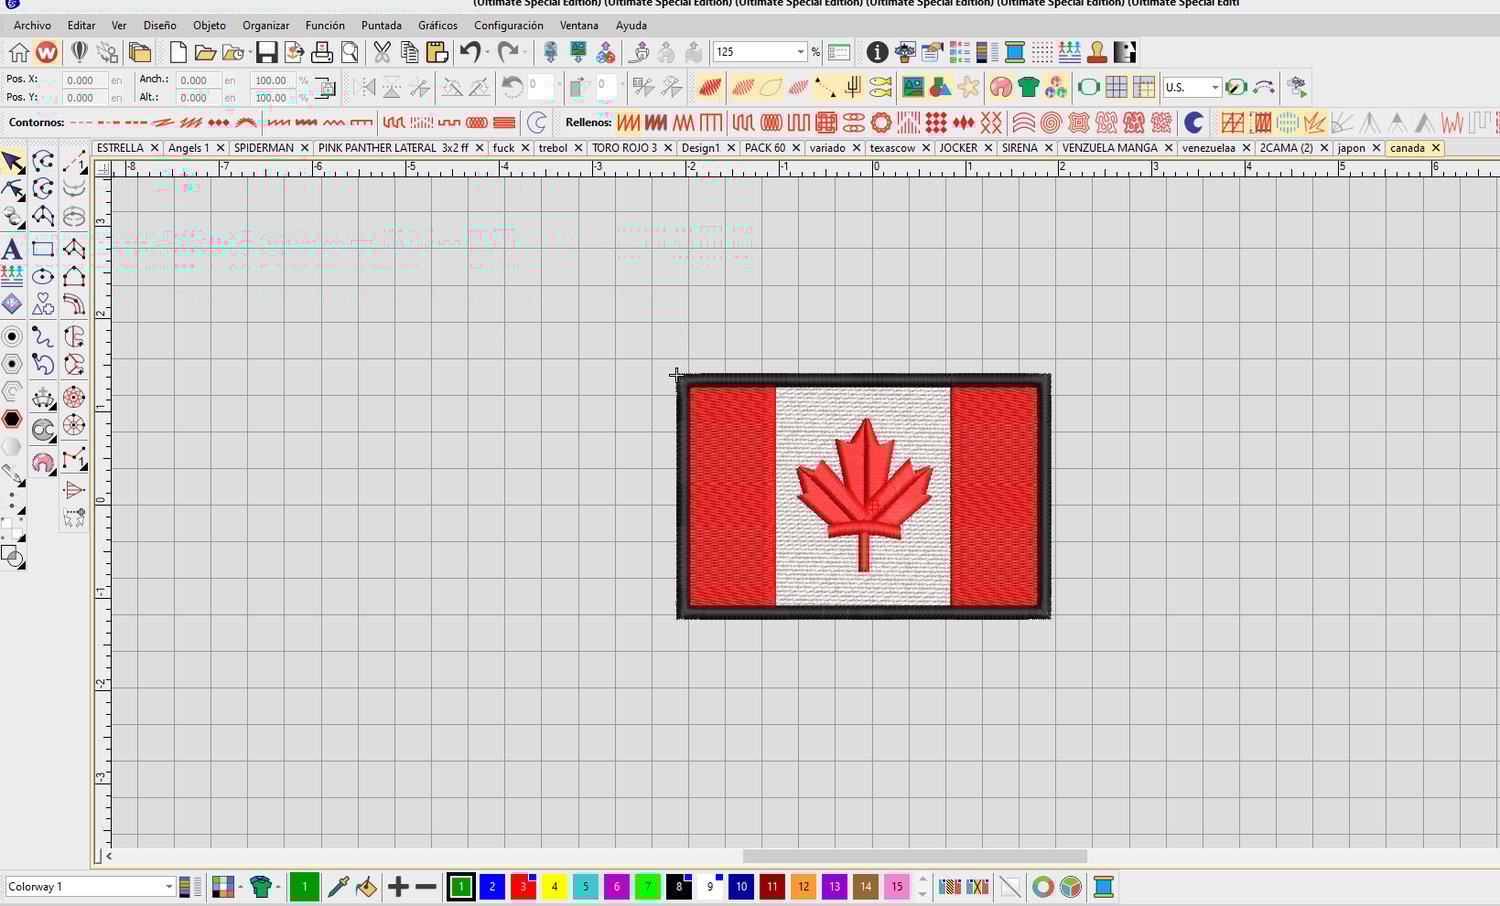
Task: Open the Ayuda menu
Action: pos(631,25)
